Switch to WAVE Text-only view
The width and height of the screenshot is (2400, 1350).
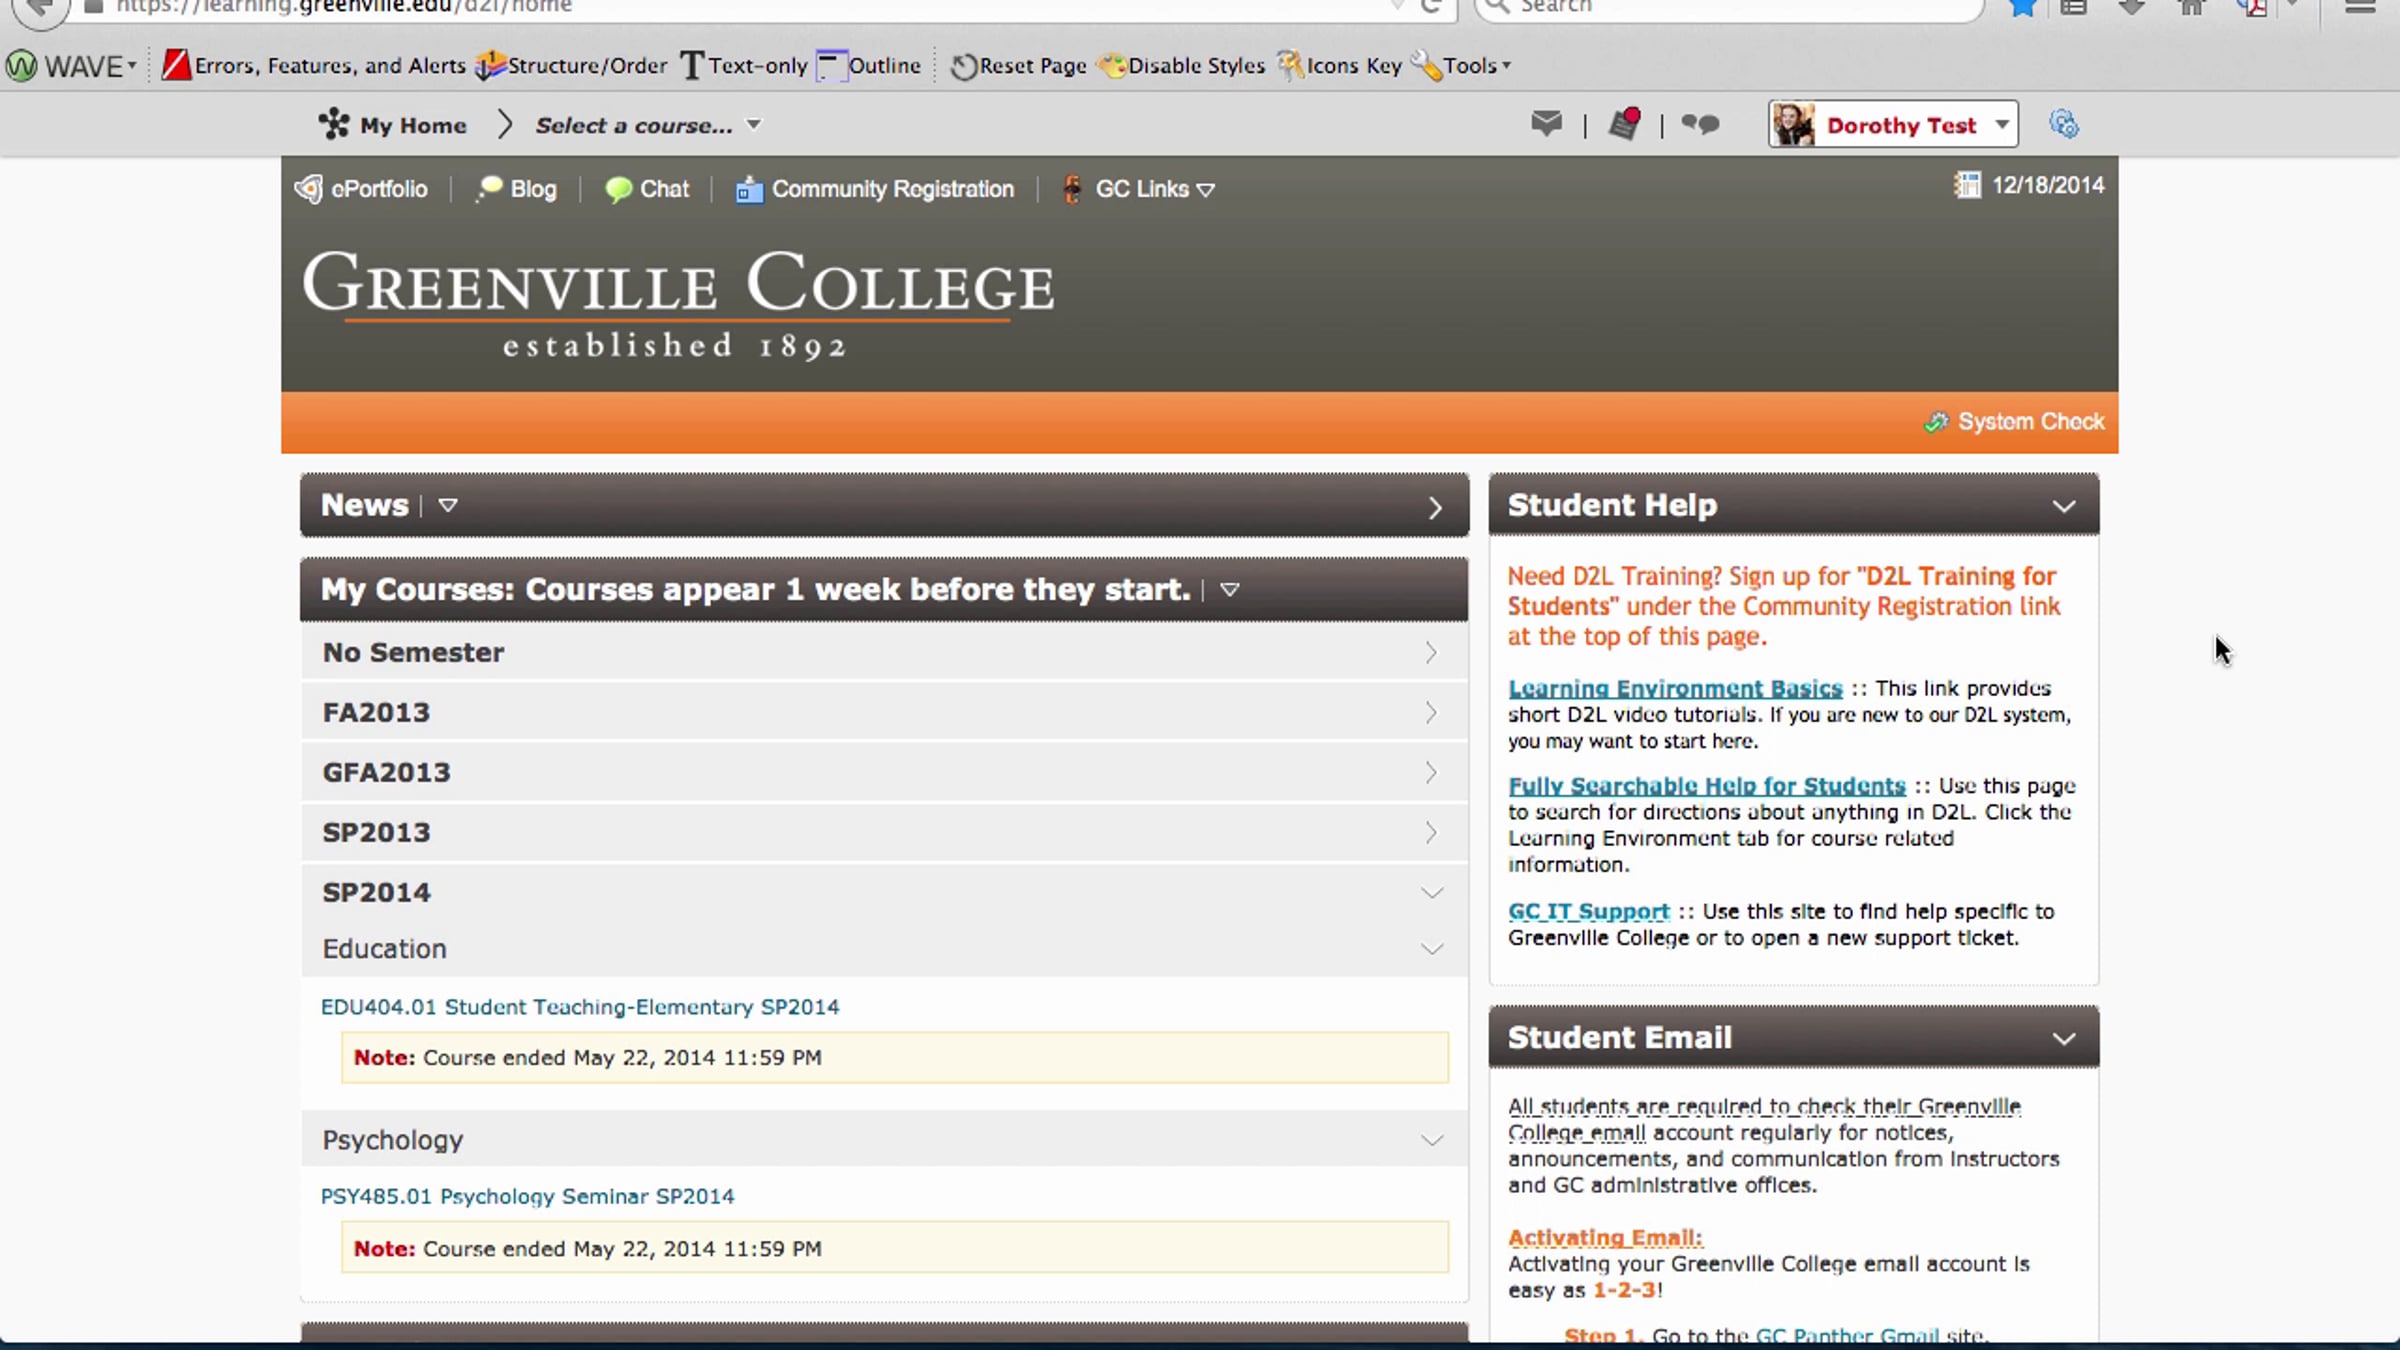click(x=744, y=66)
